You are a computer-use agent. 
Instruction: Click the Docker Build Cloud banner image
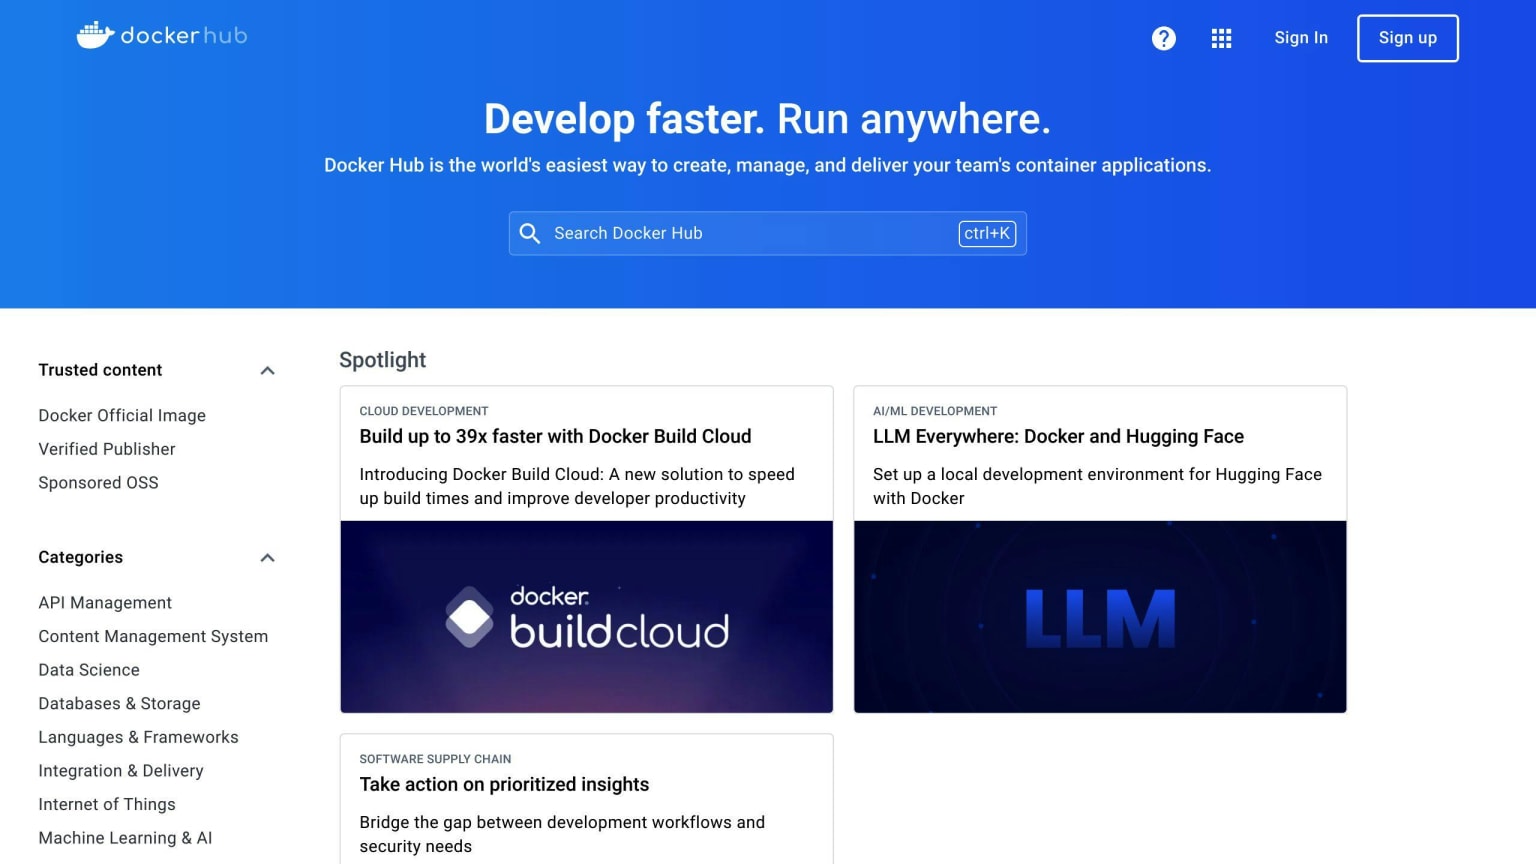tap(586, 617)
